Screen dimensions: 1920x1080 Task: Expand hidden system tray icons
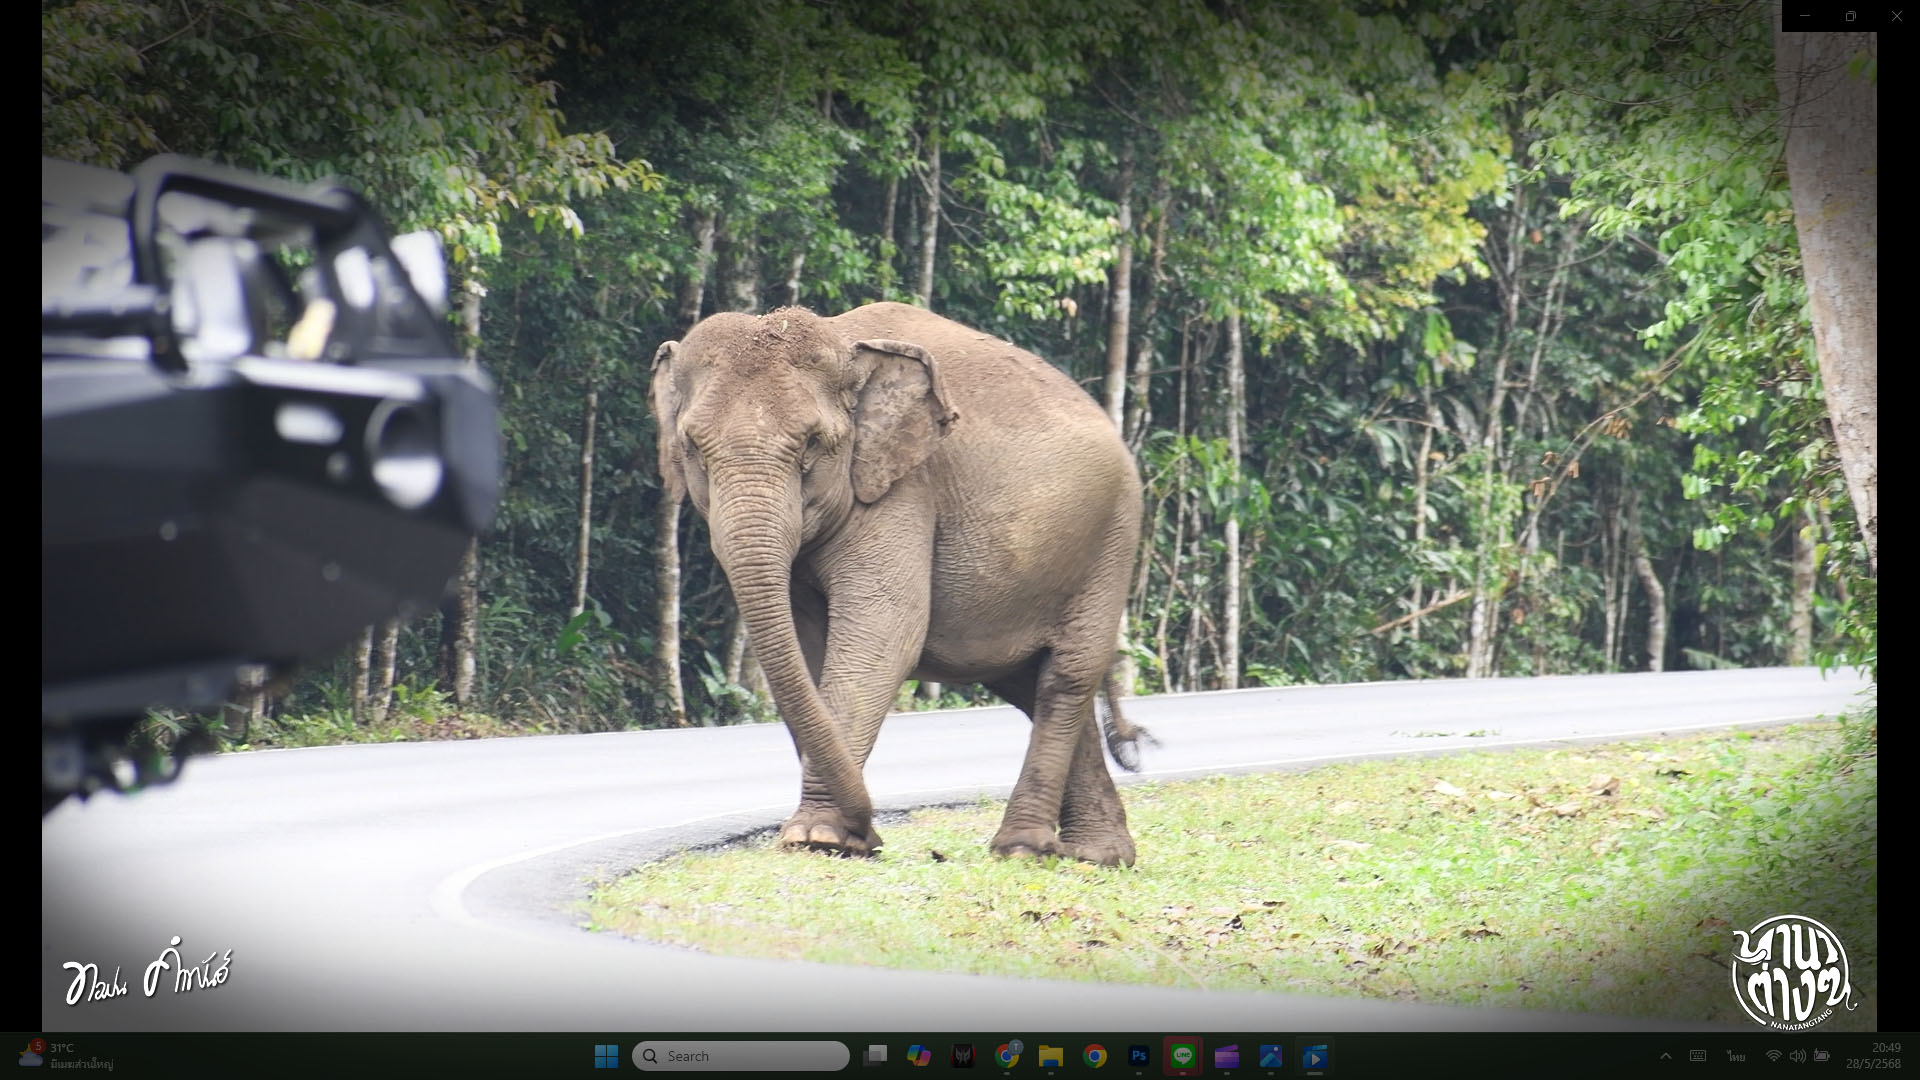(1666, 1056)
